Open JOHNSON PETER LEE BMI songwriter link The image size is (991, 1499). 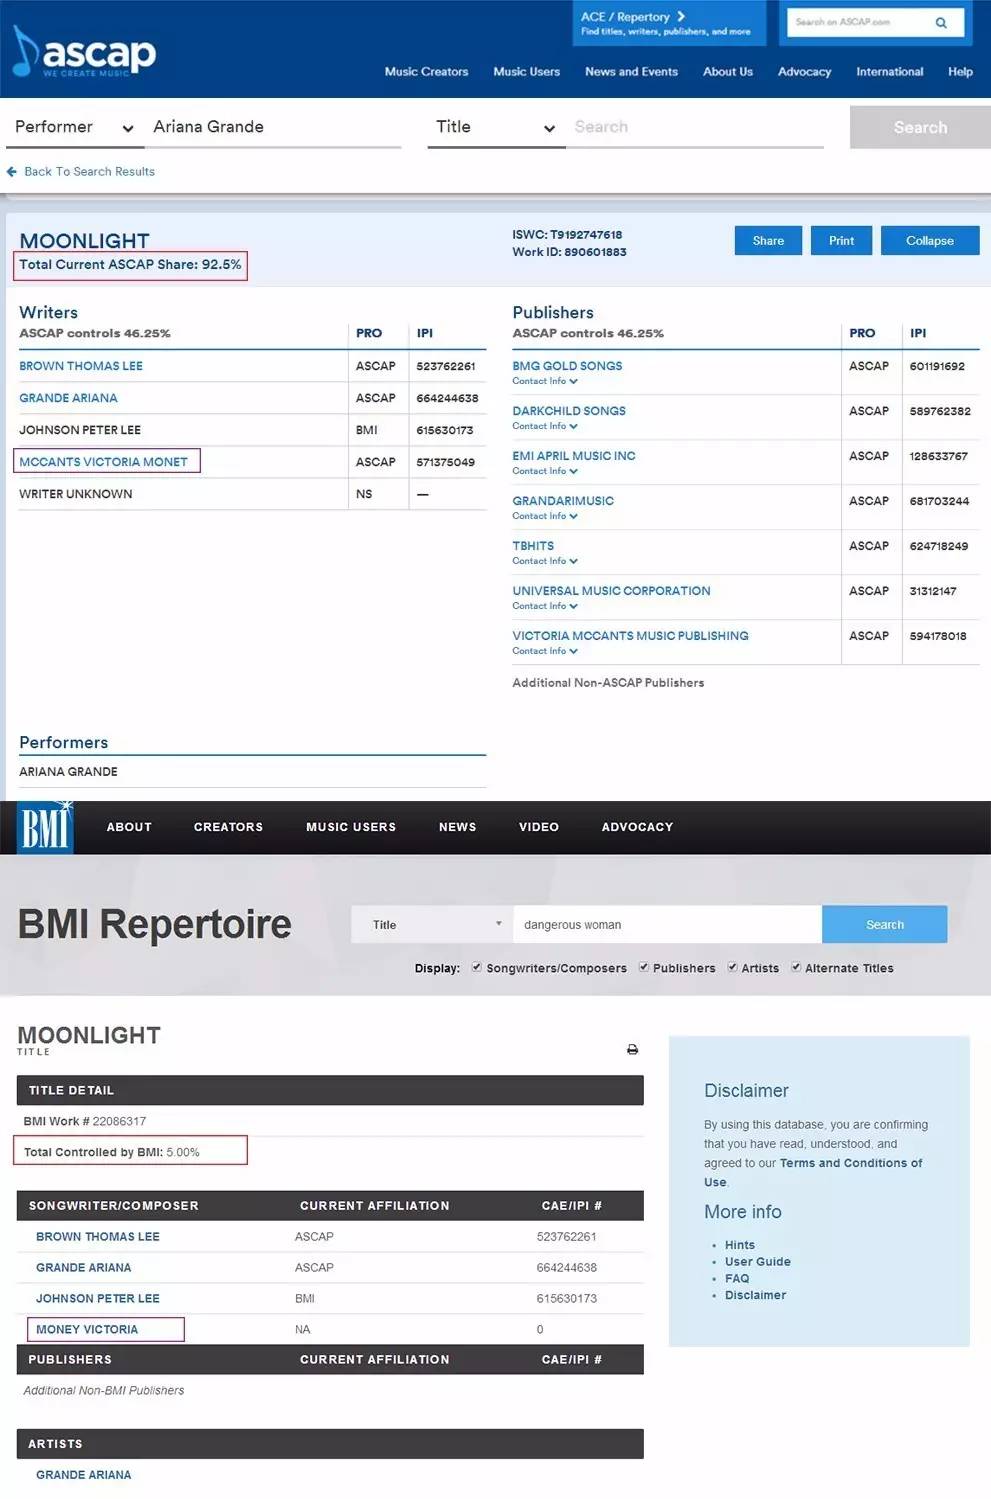point(98,1298)
